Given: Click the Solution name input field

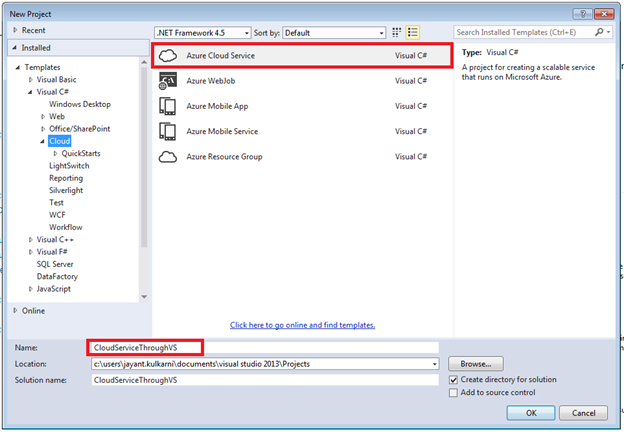Looking at the screenshot, I should pos(265,380).
